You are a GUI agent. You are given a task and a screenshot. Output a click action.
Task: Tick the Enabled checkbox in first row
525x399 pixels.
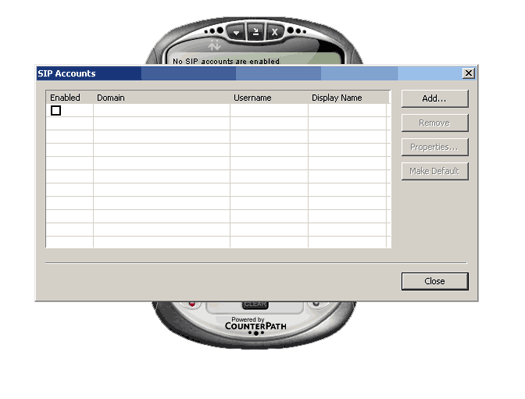pyautogui.click(x=56, y=110)
